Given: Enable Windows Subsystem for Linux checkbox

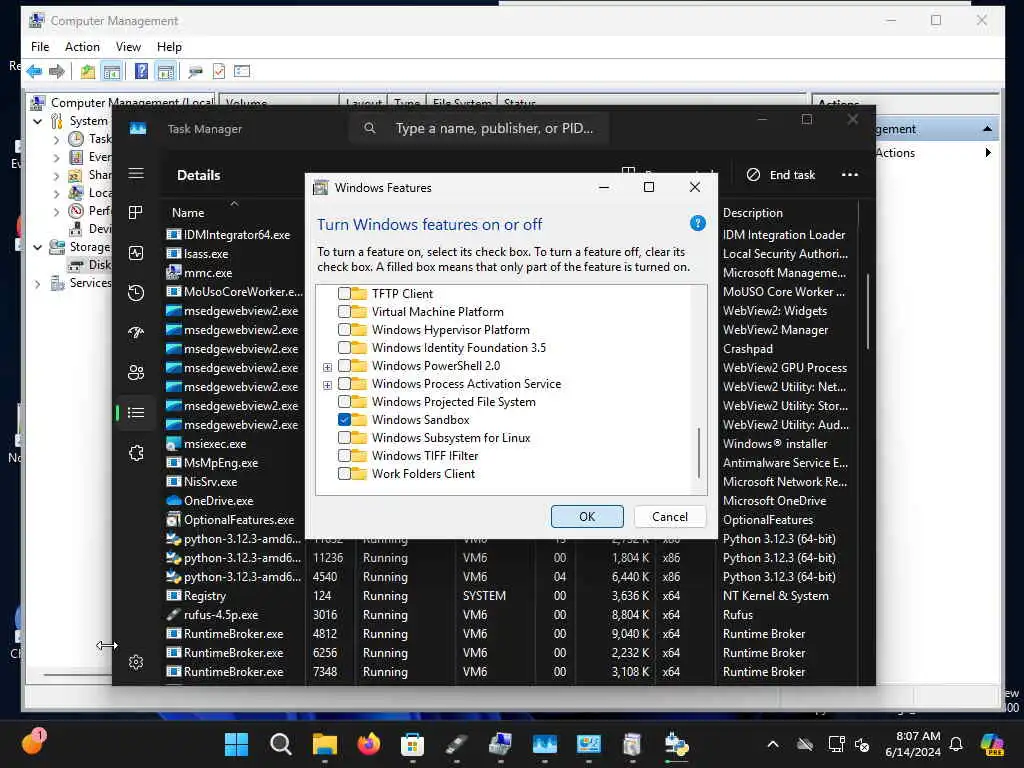Looking at the screenshot, I should click(x=344, y=438).
